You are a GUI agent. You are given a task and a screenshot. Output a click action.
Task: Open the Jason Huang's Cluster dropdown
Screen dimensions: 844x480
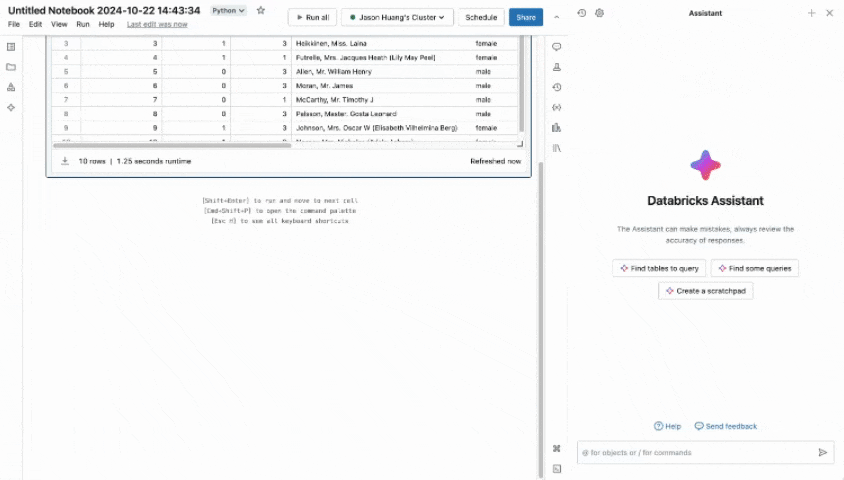[x=397, y=17]
